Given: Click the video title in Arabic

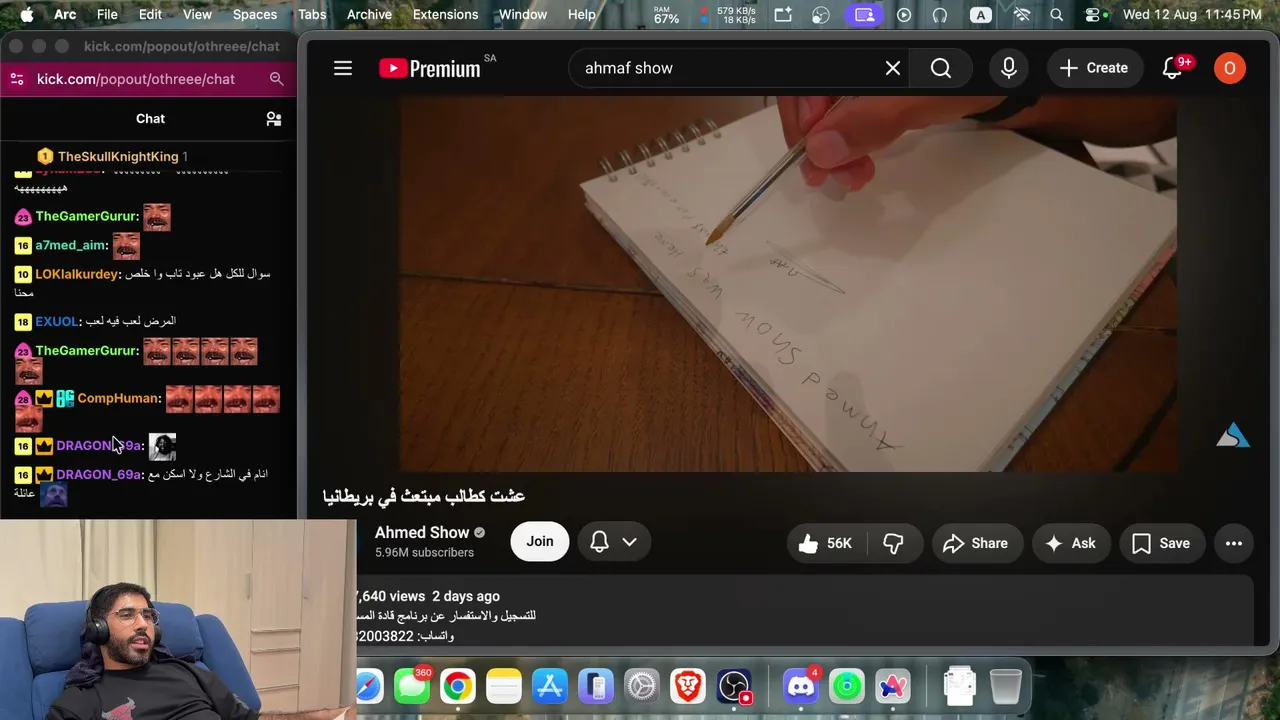Looking at the screenshot, I should click(424, 496).
